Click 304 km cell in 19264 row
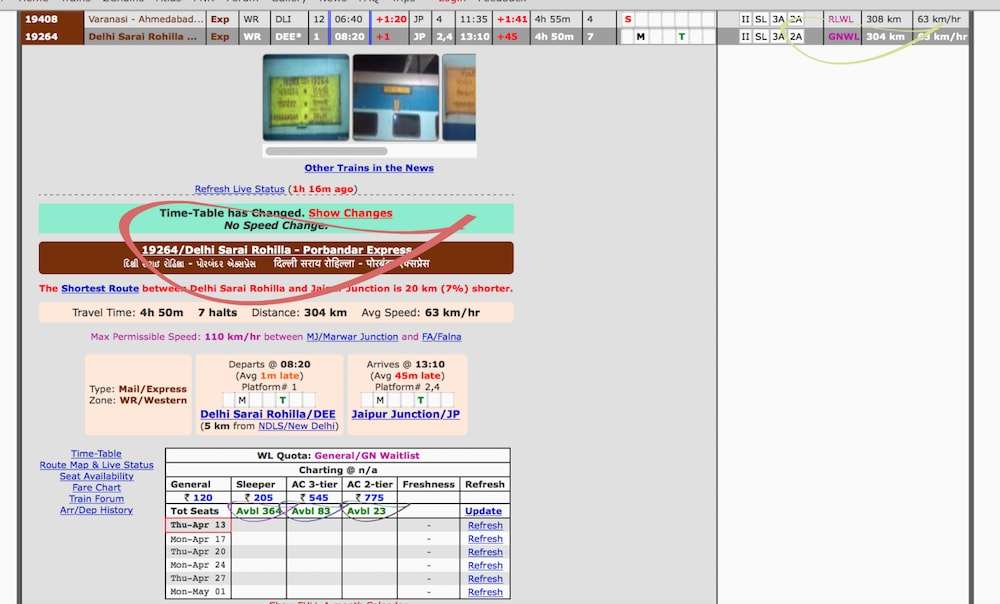 (x=885, y=36)
